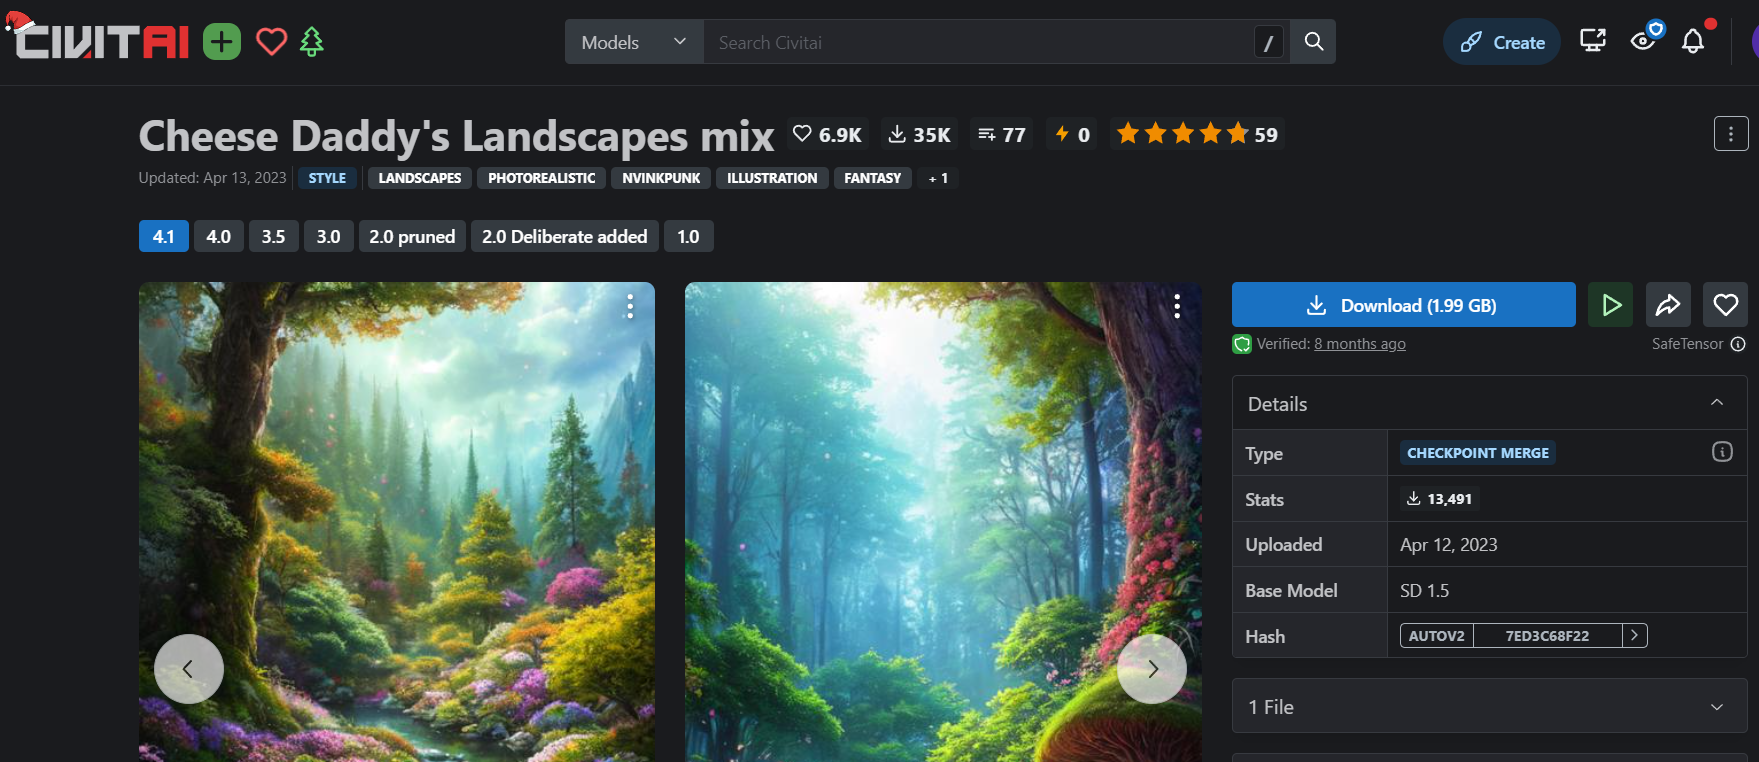Click the green Christmas tree icon

tap(312, 42)
